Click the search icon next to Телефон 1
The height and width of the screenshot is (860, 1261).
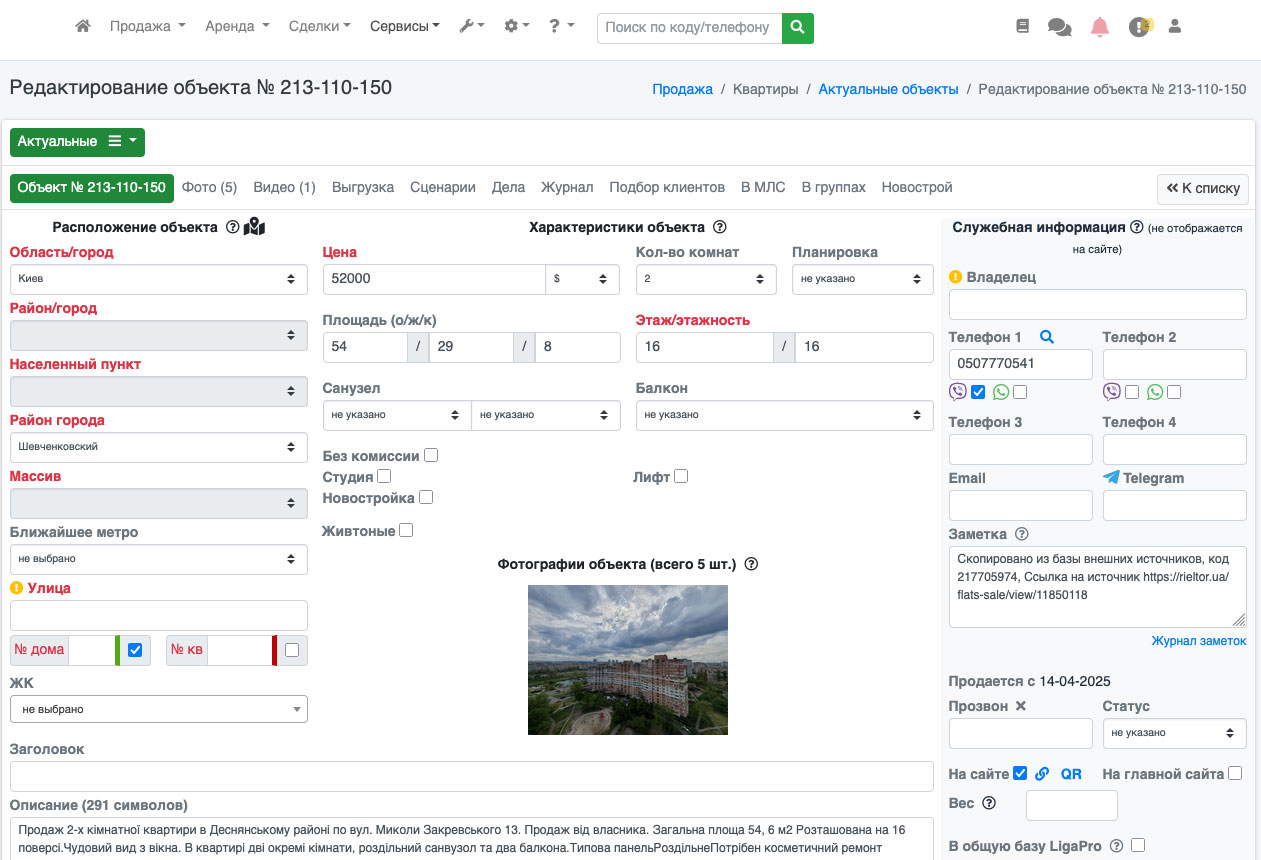tap(1046, 338)
